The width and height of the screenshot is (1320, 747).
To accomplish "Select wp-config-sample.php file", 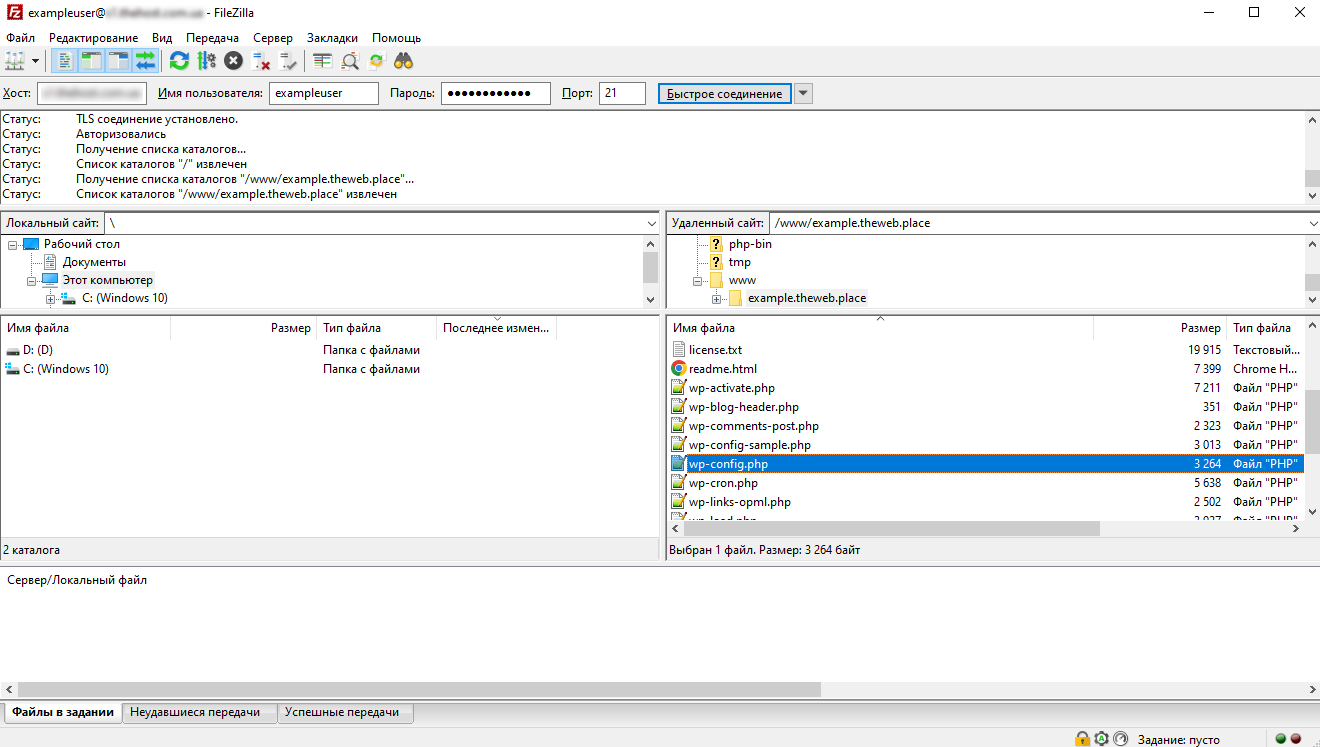I will point(750,445).
